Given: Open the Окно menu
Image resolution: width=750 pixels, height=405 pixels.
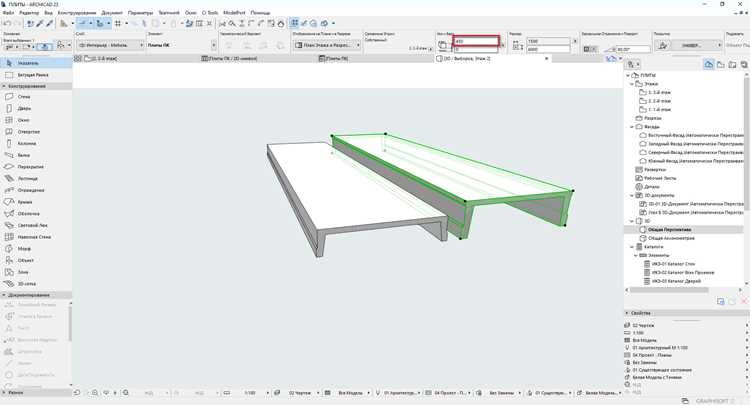Looking at the screenshot, I should [x=191, y=13].
